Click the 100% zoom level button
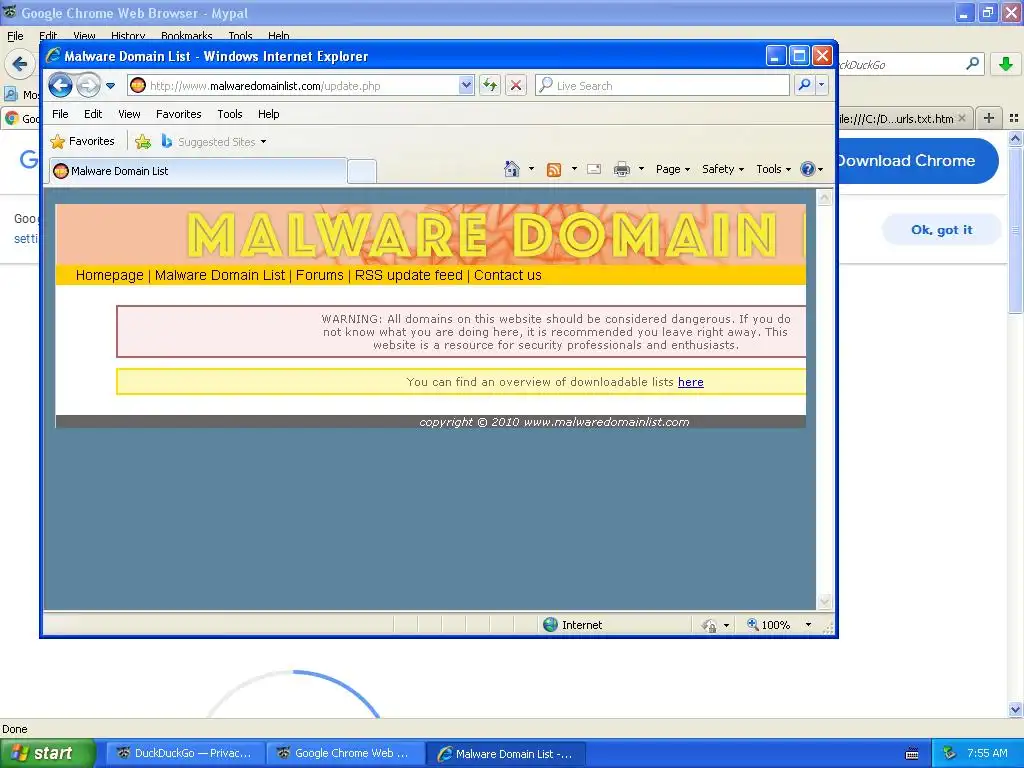 tap(769, 625)
